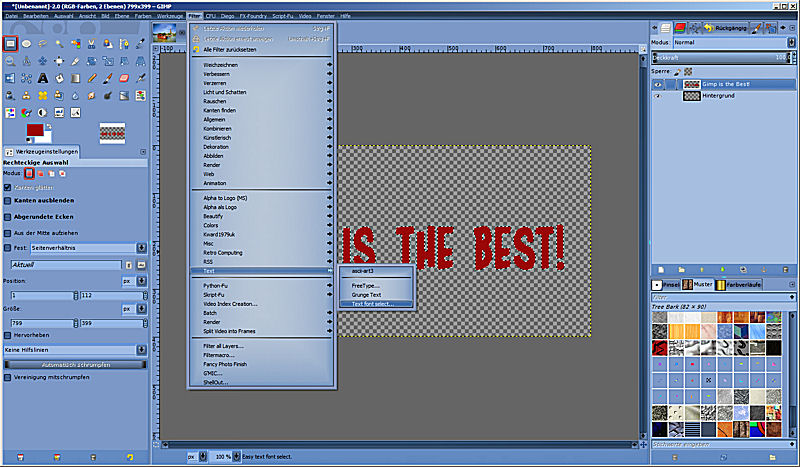Image resolution: width=800 pixels, height=467 pixels.
Task: Select the Zoom magnifier tool
Action: pos(10,61)
